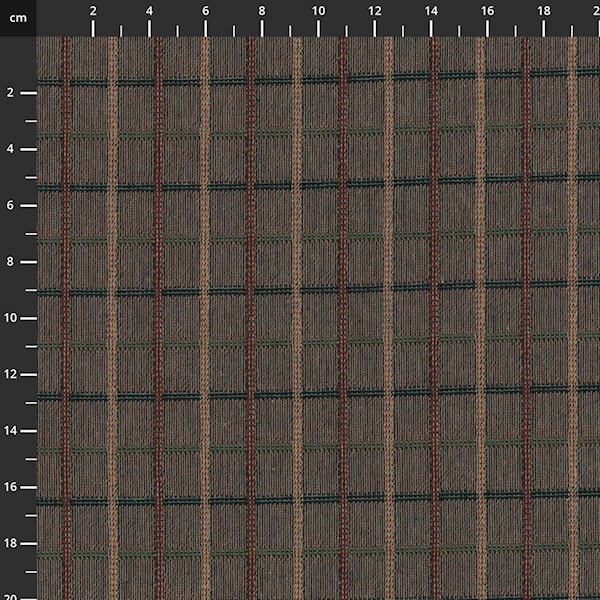Click the 2 mark on the left ruler
Viewport: 600px width, 600px height.
pyautogui.click(x=9, y=93)
